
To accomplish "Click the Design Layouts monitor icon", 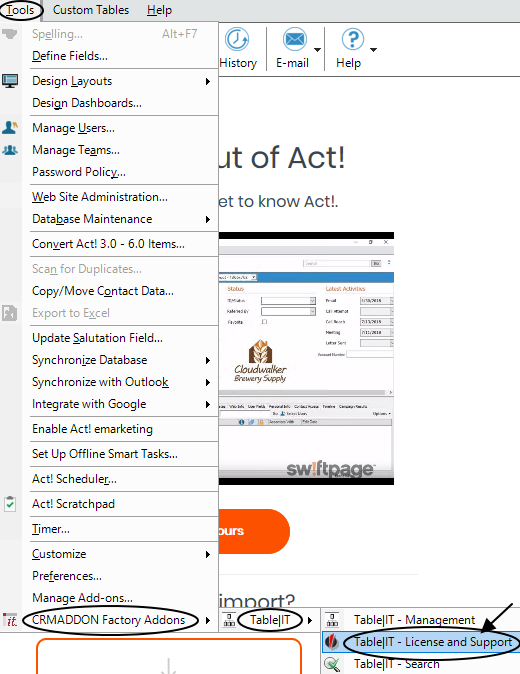I will coord(10,81).
